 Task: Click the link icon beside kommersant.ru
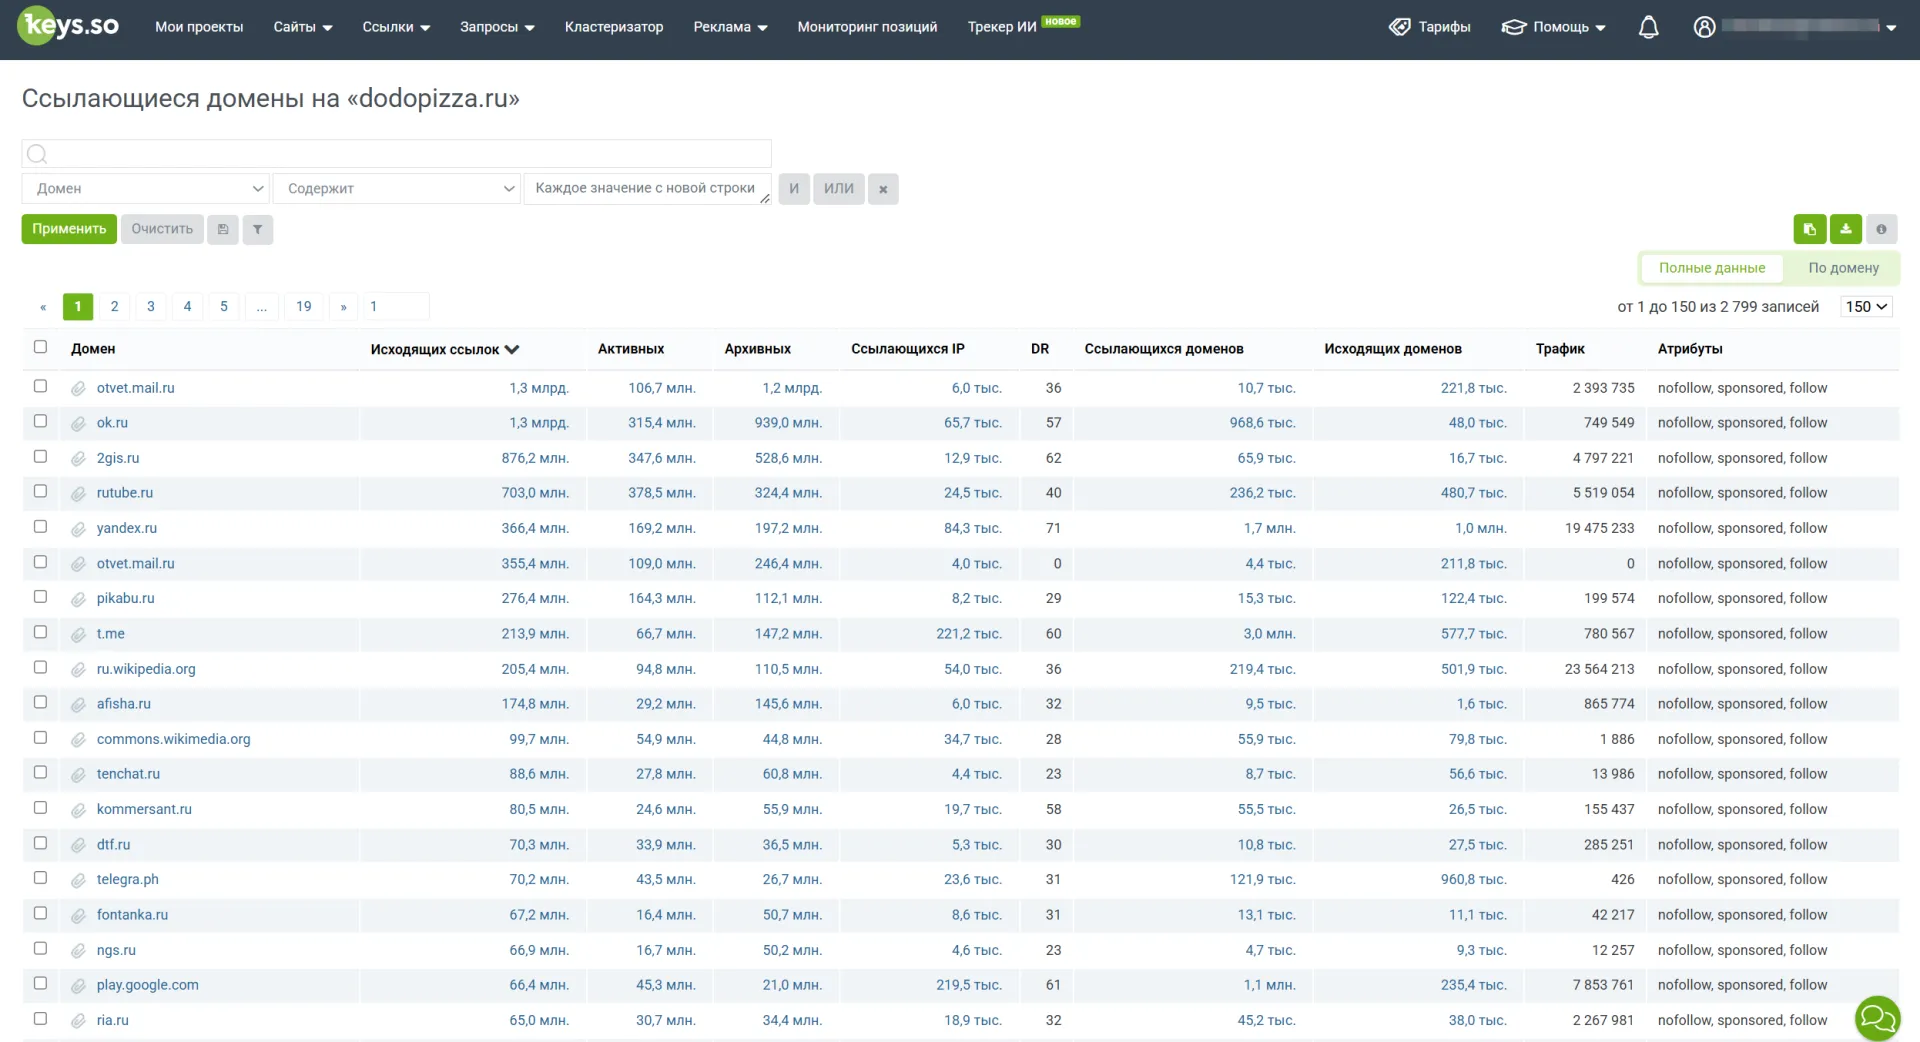[x=78, y=810]
